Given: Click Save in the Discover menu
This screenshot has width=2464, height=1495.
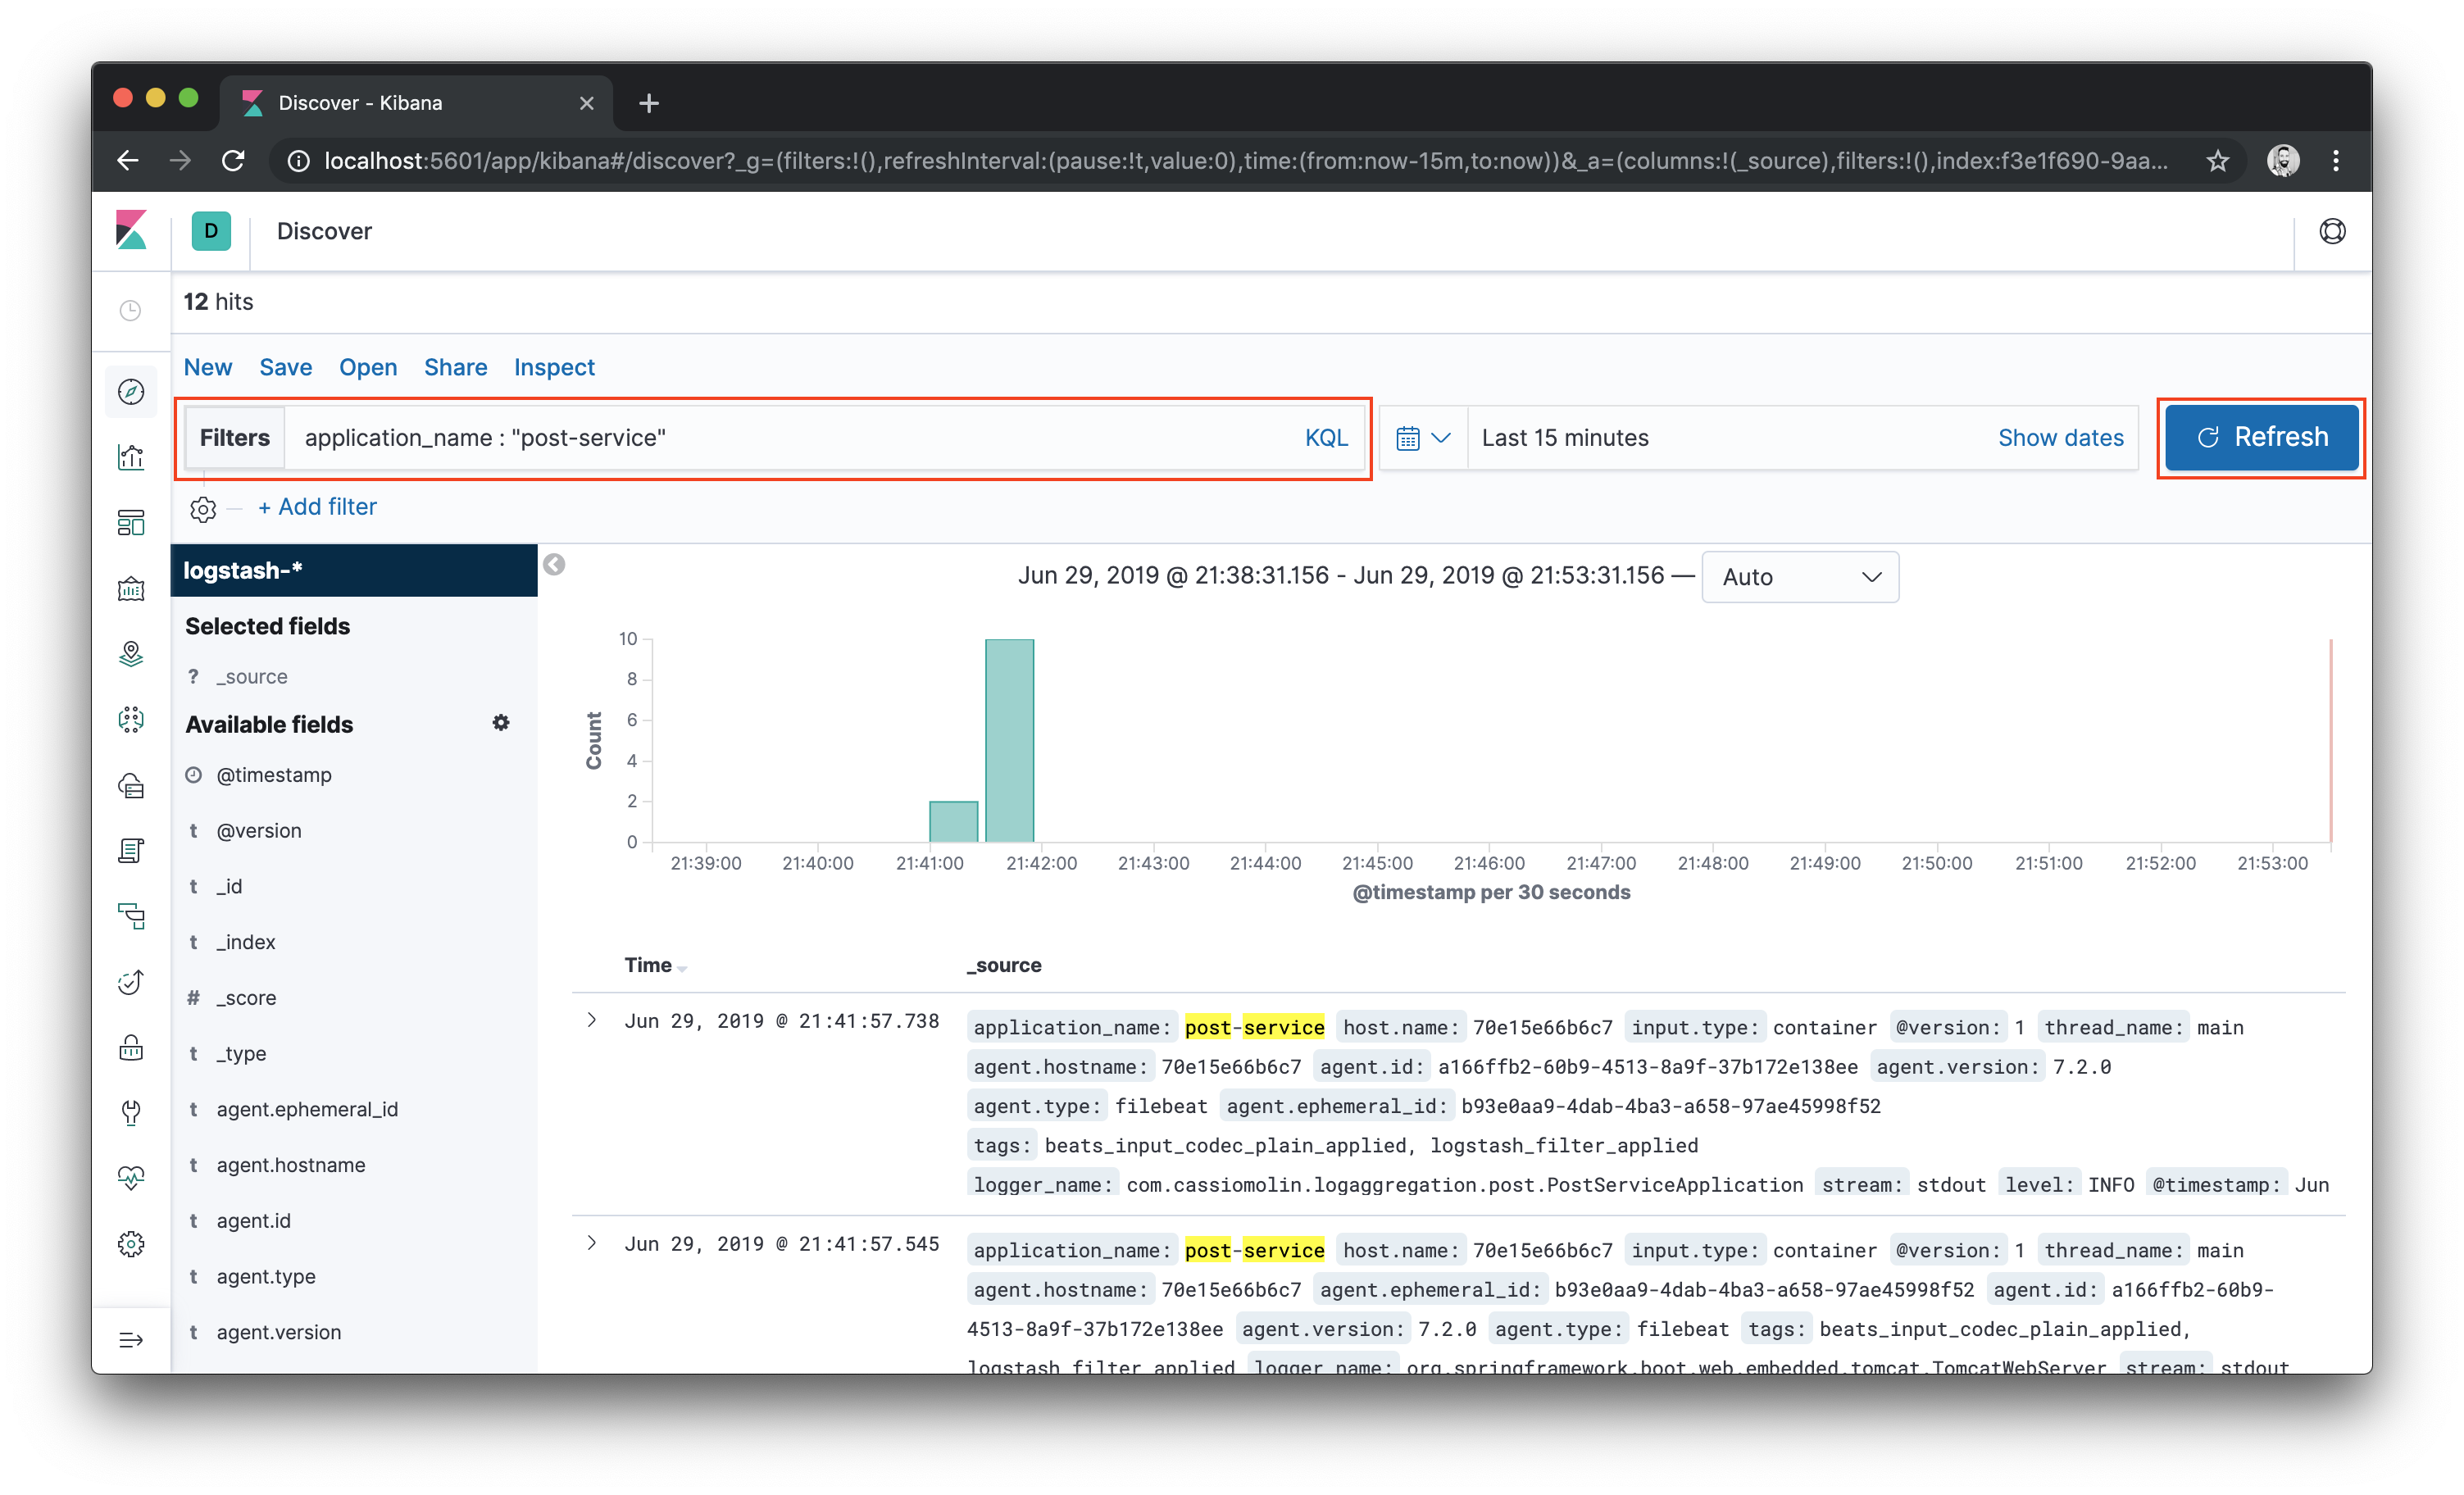Looking at the screenshot, I should pos(286,367).
